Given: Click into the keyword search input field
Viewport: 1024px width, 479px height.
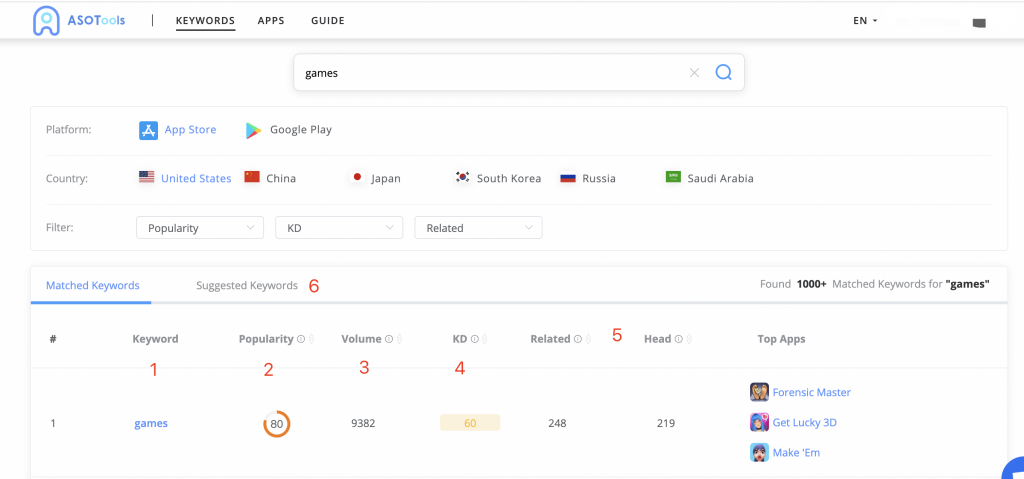Looking at the screenshot, I should click(x=490, y=73).
